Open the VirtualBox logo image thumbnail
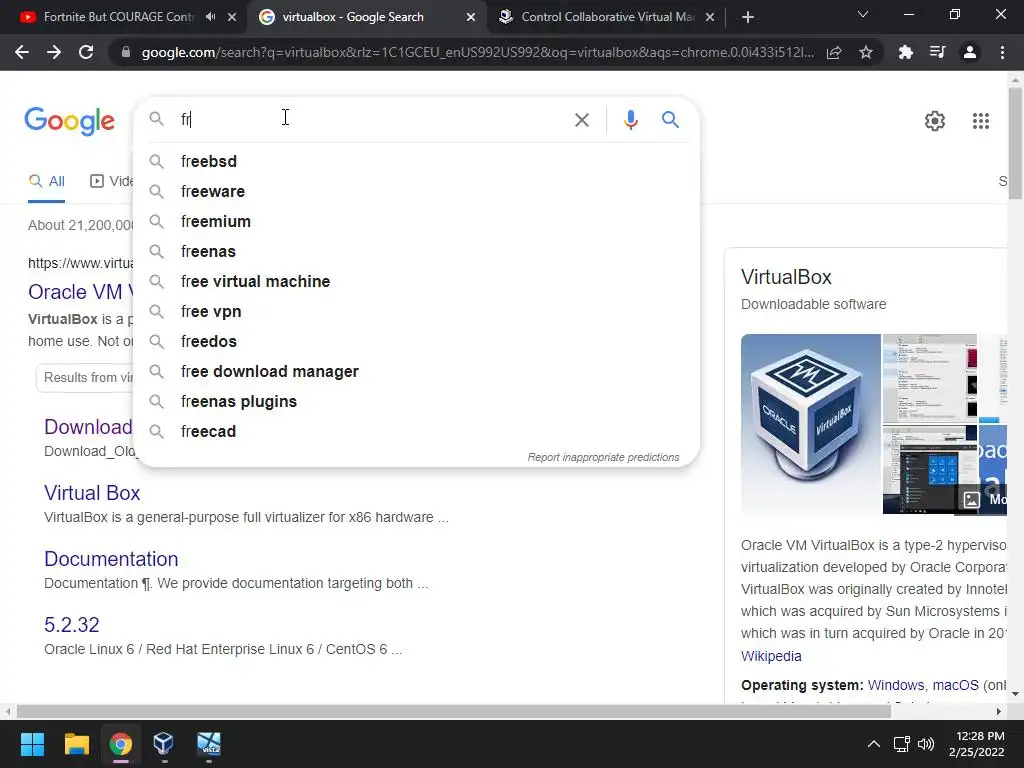The width and height of the screenshot is (1024, 768). 810,424
